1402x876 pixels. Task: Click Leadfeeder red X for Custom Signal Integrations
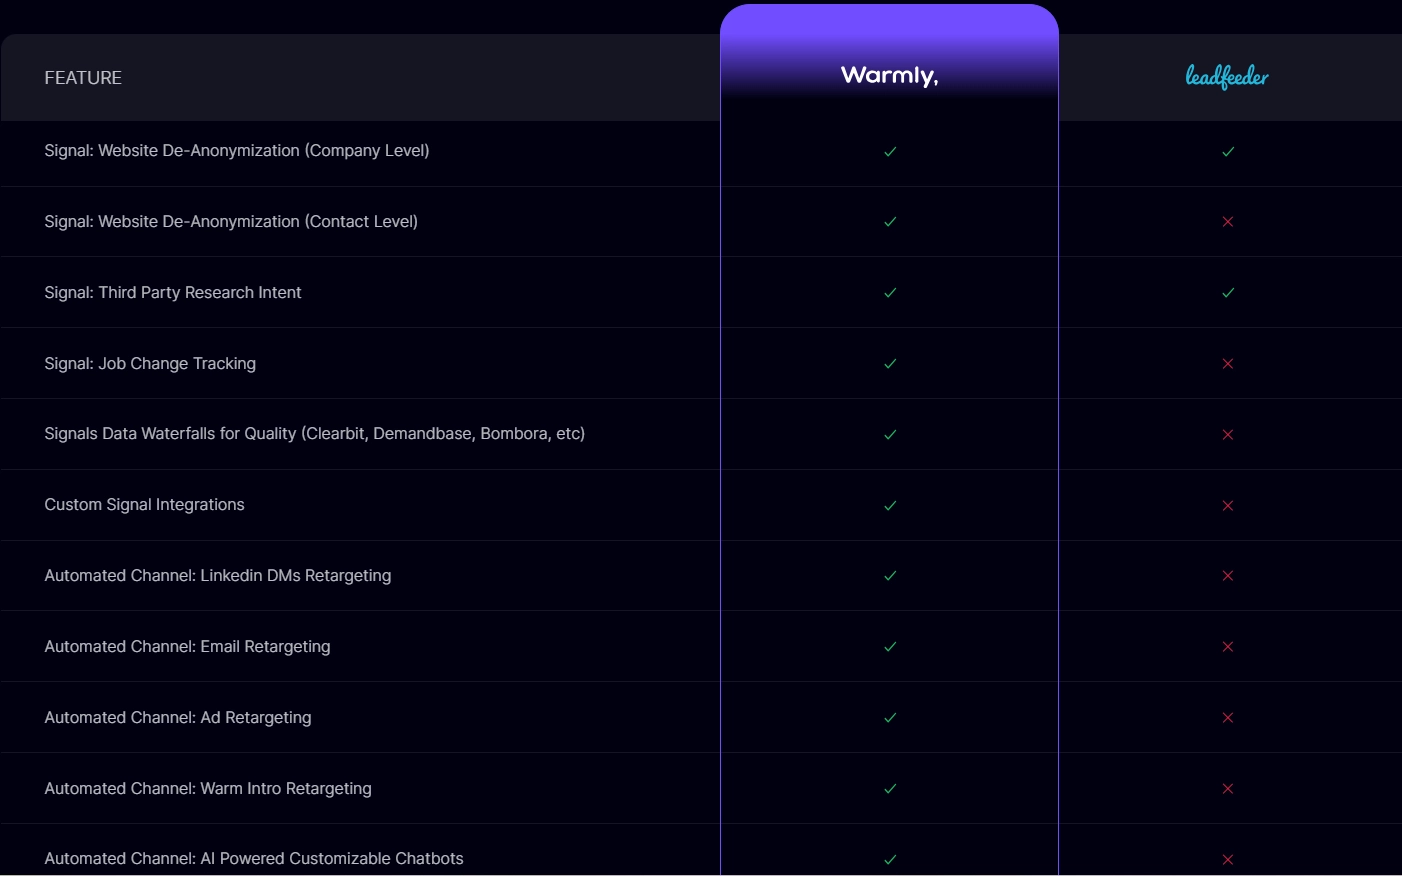(1228, 506)
